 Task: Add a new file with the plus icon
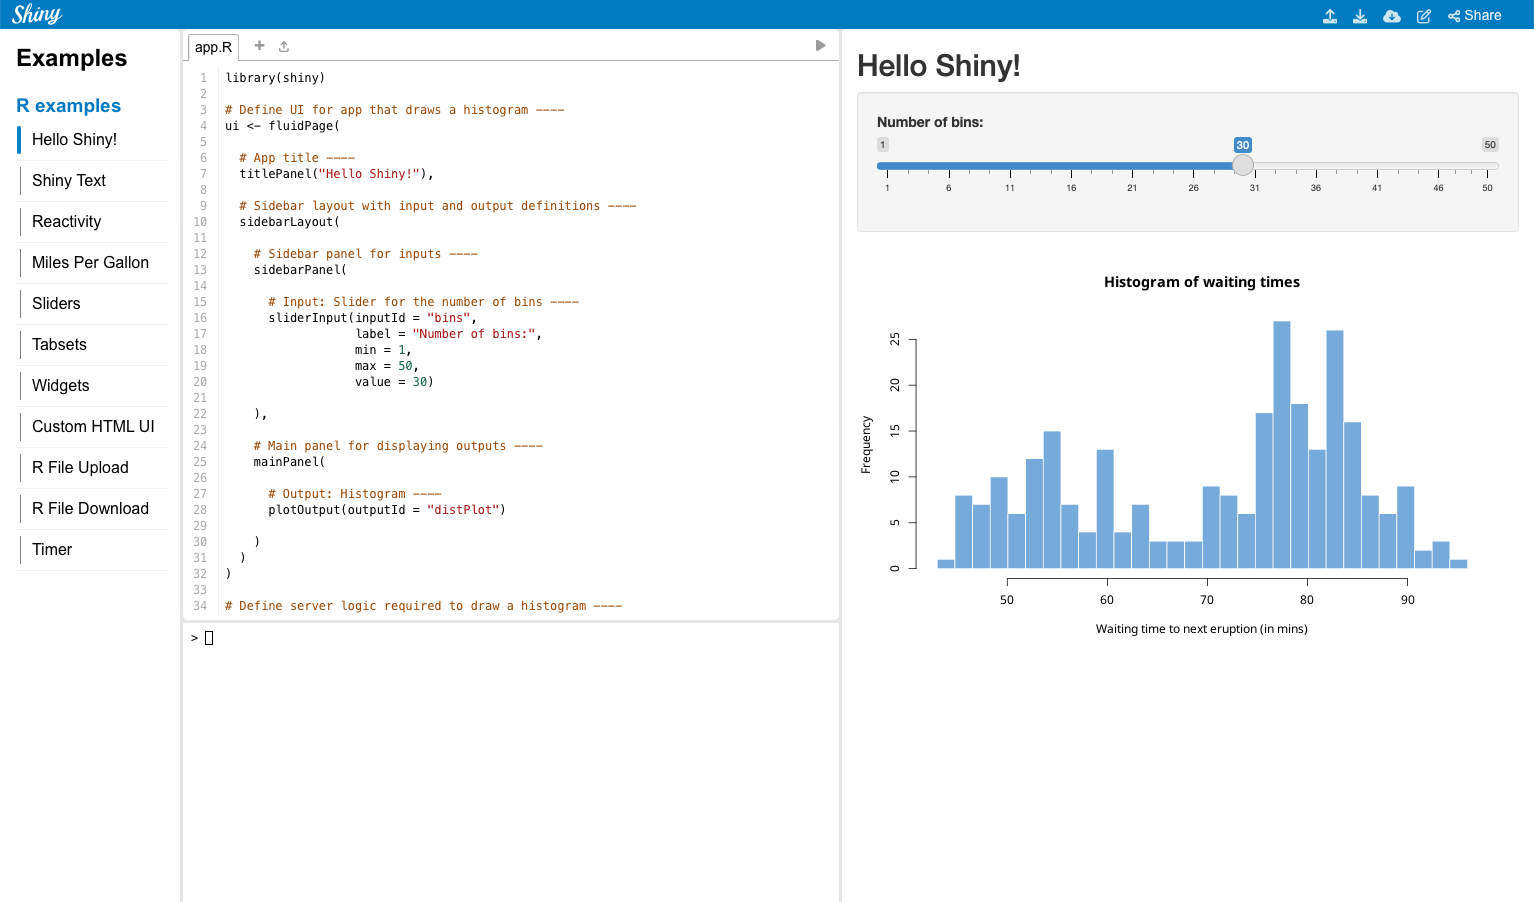click(x=259, y=46)
